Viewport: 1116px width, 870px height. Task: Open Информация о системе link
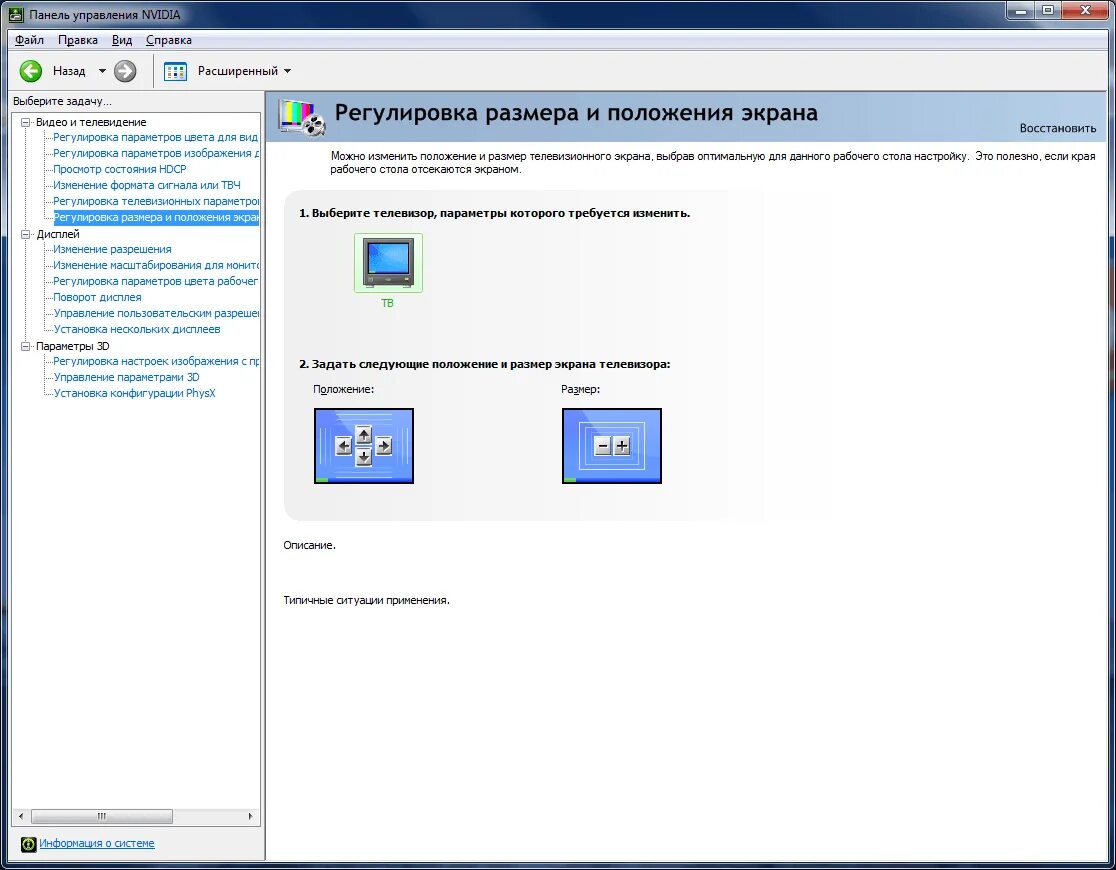click(97, 843)
